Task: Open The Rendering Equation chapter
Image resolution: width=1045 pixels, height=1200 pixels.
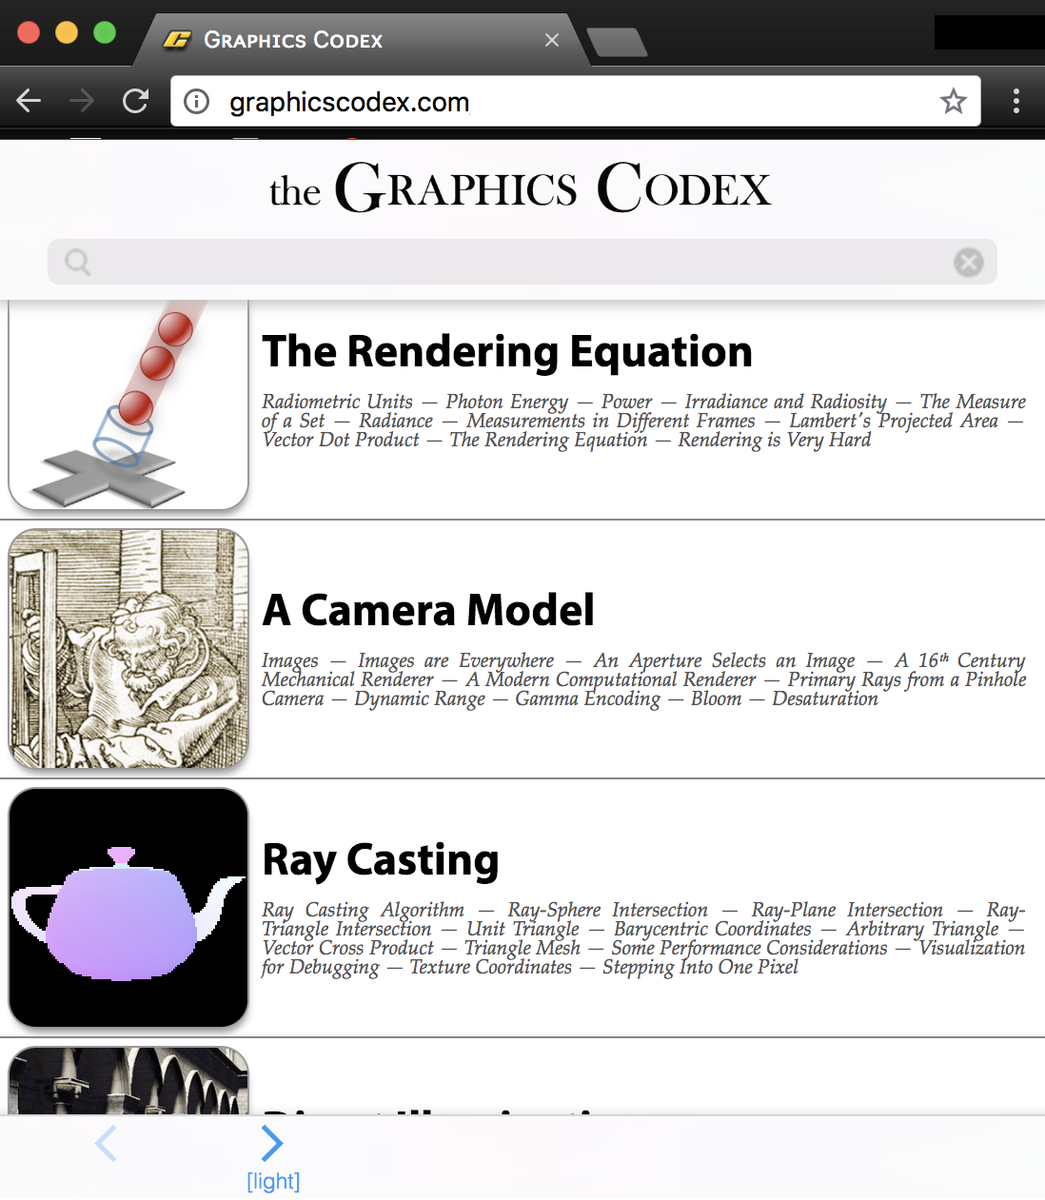Action: 507,352
